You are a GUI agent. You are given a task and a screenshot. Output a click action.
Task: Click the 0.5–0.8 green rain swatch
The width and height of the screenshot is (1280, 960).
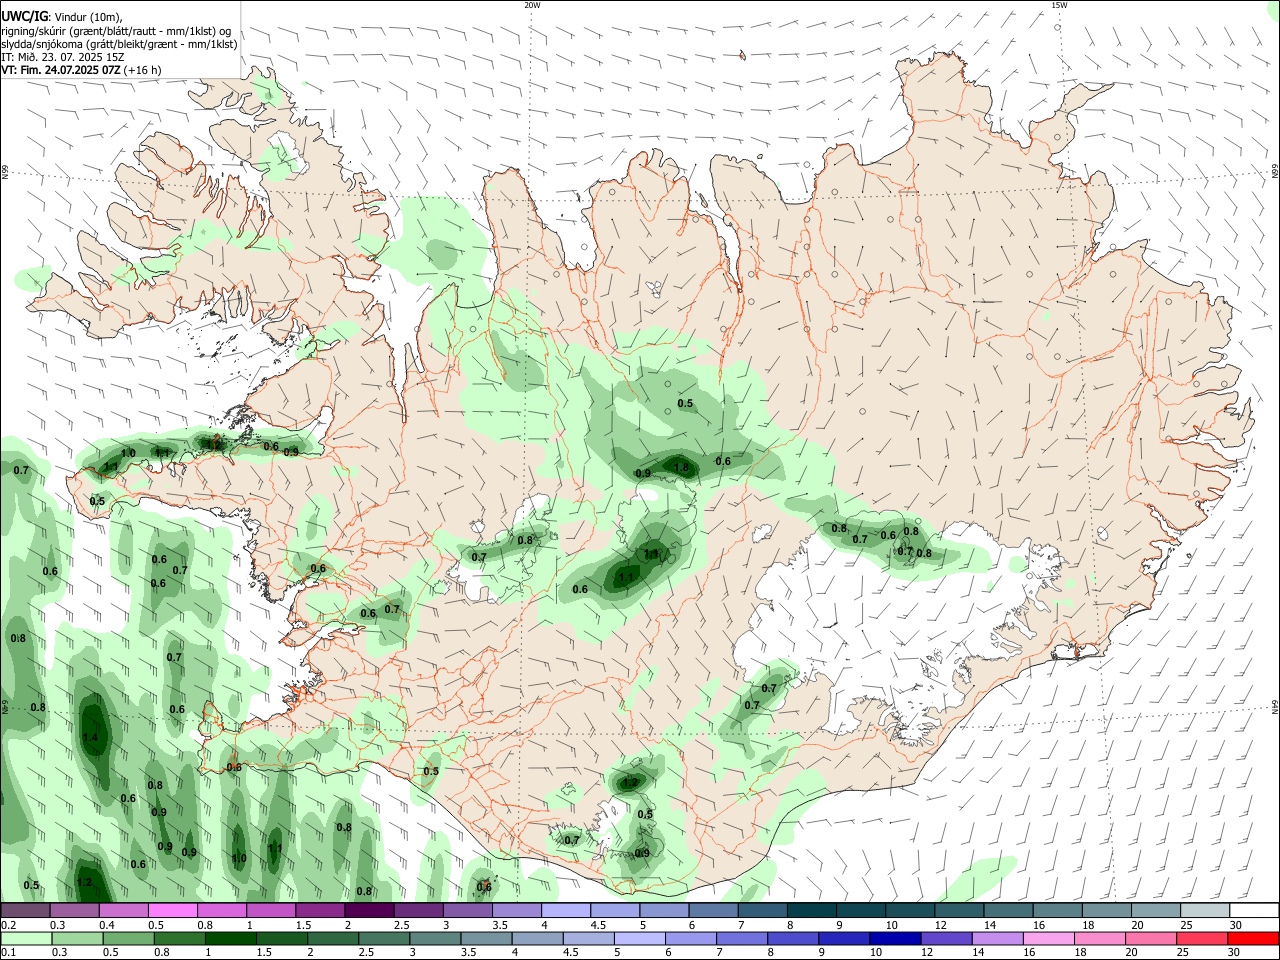tap(128, 939)
